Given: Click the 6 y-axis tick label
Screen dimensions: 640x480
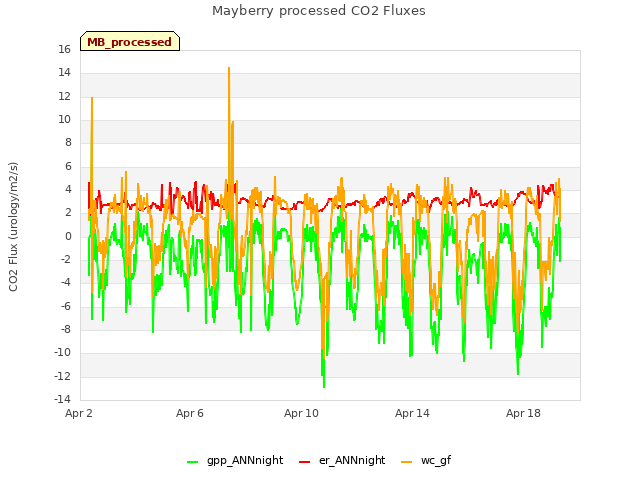Looking at the screenshot, I should [68, 166].
